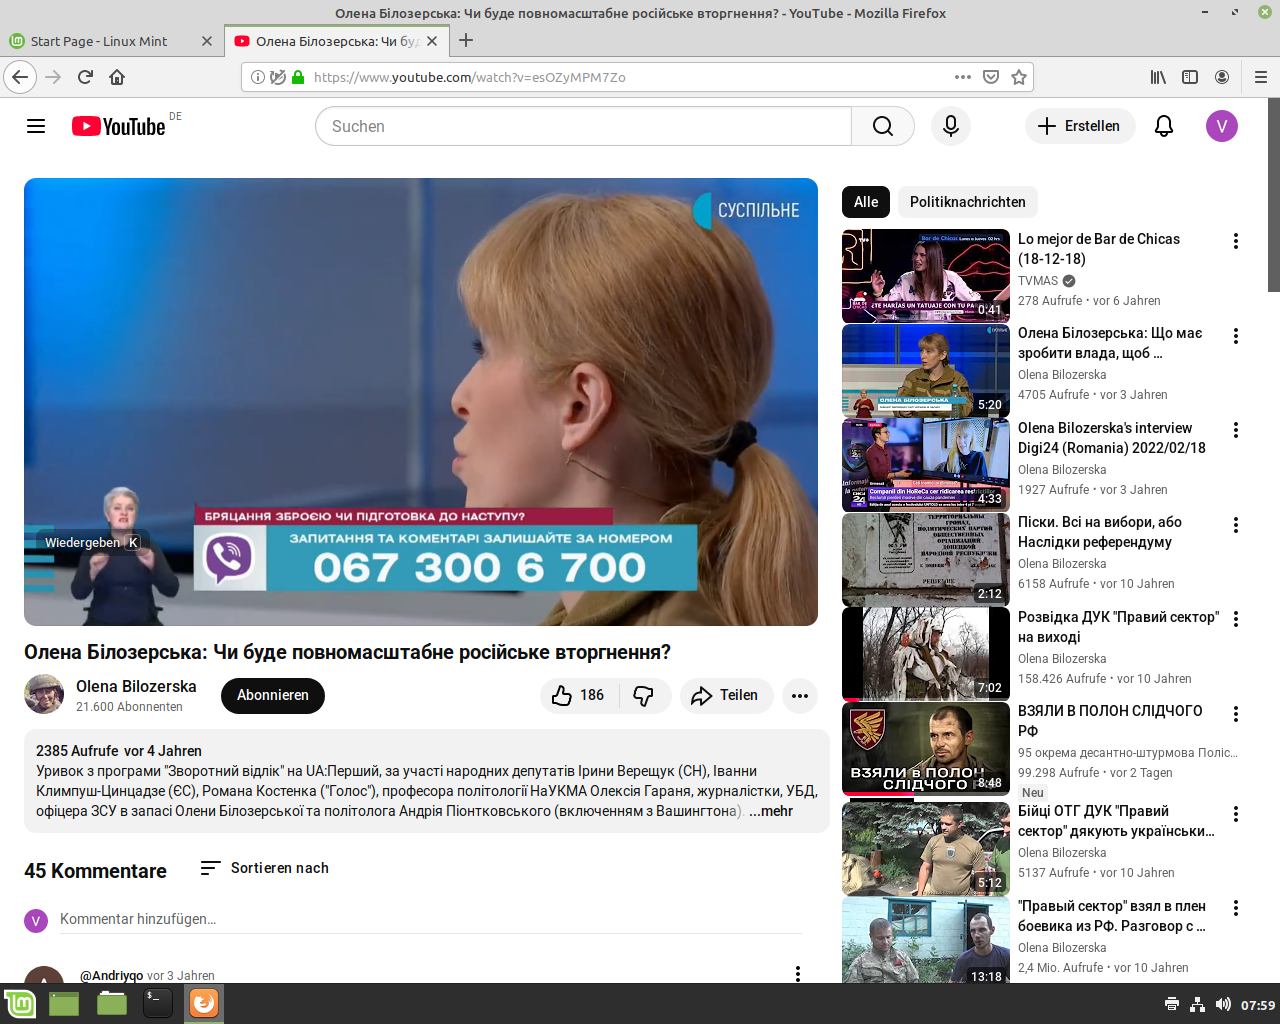The image size is (1280, 1024).
Task: Open the page actions three-dot menu in URL bar
Action: pyautogui.click(x=963, y=77)
